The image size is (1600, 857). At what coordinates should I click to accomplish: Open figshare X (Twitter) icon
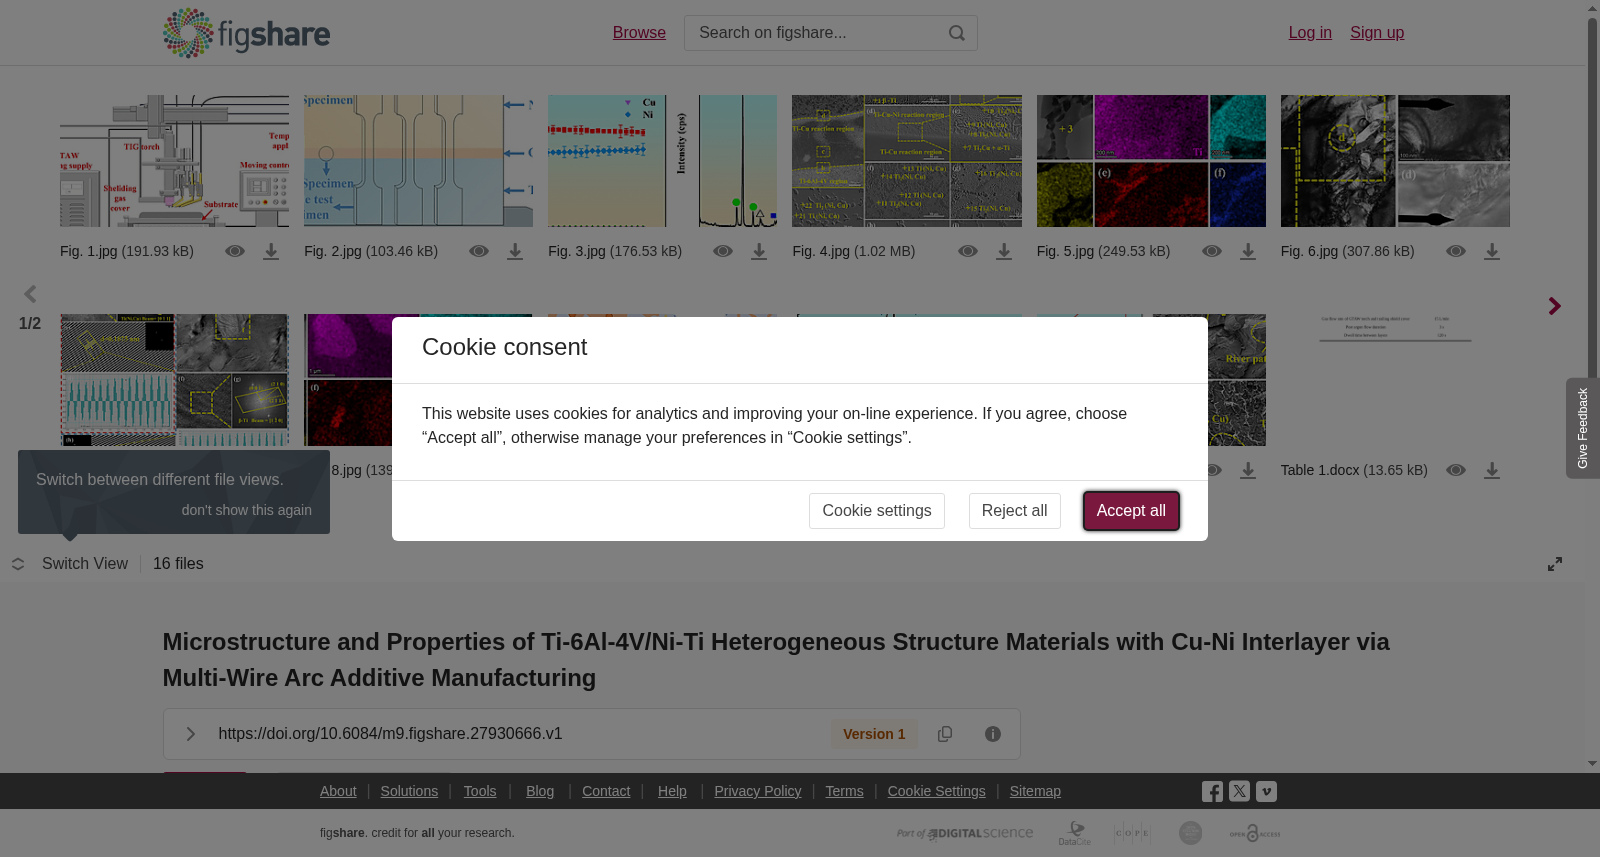pyautogui.click(x=1239, y=791)
